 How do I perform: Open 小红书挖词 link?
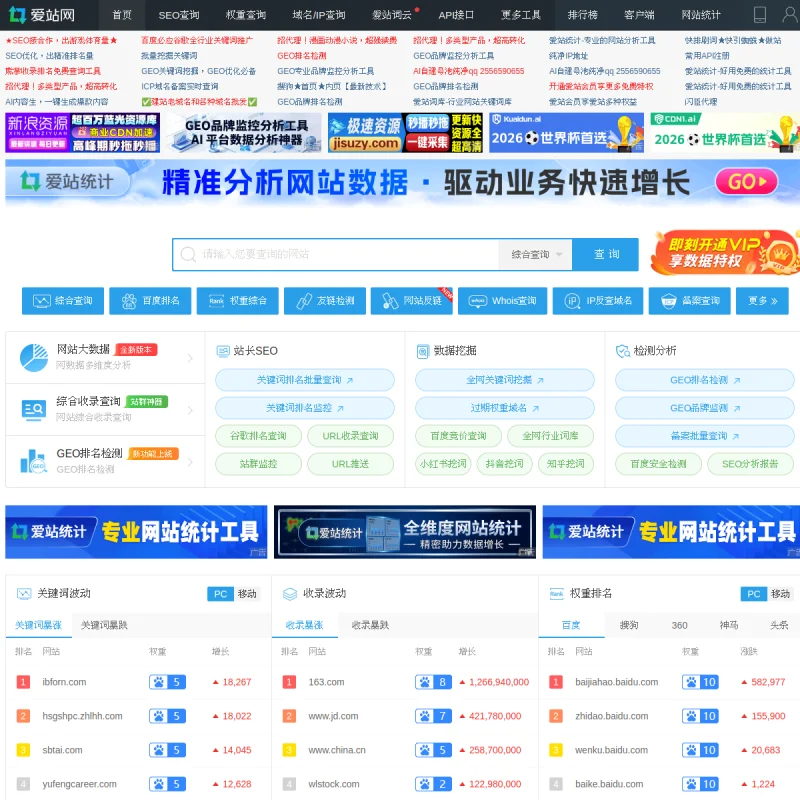coord(443,464)
